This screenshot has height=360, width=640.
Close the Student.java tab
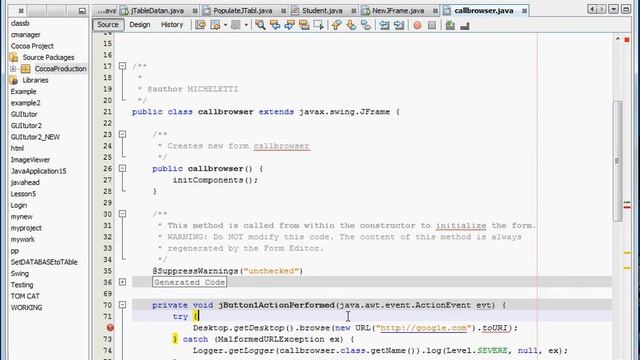(353, 11)
